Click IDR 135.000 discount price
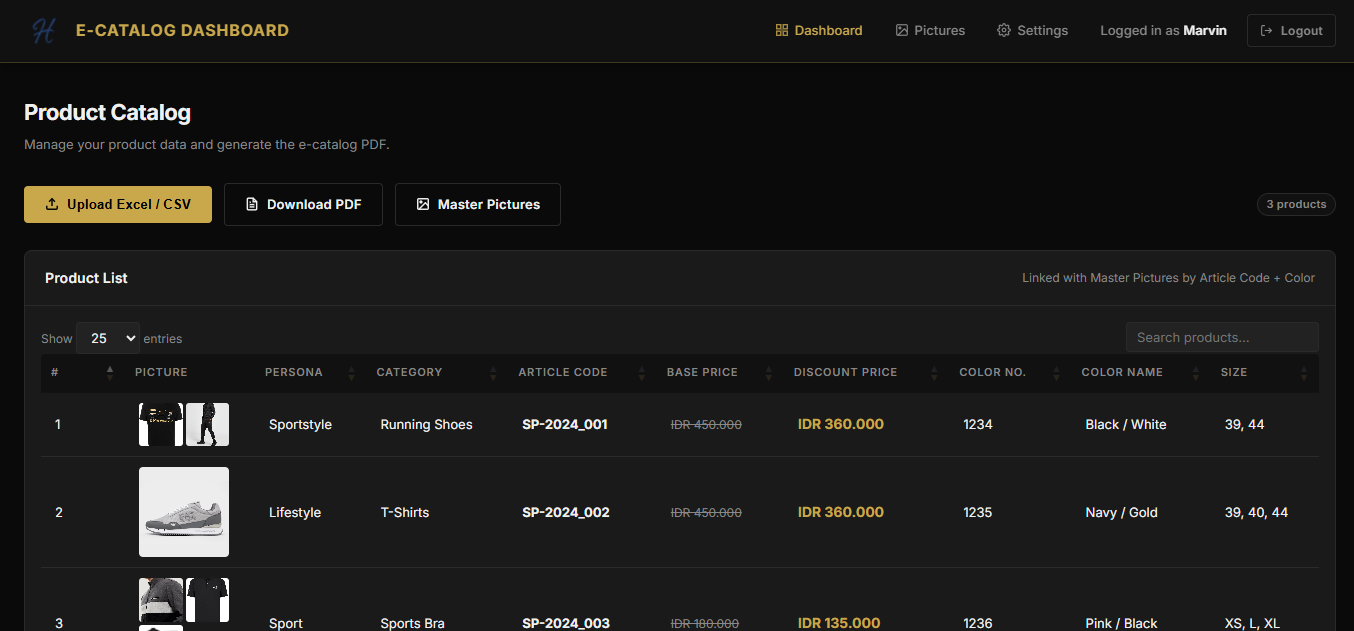Screen dimensions: 1354x631 (839, 623)
